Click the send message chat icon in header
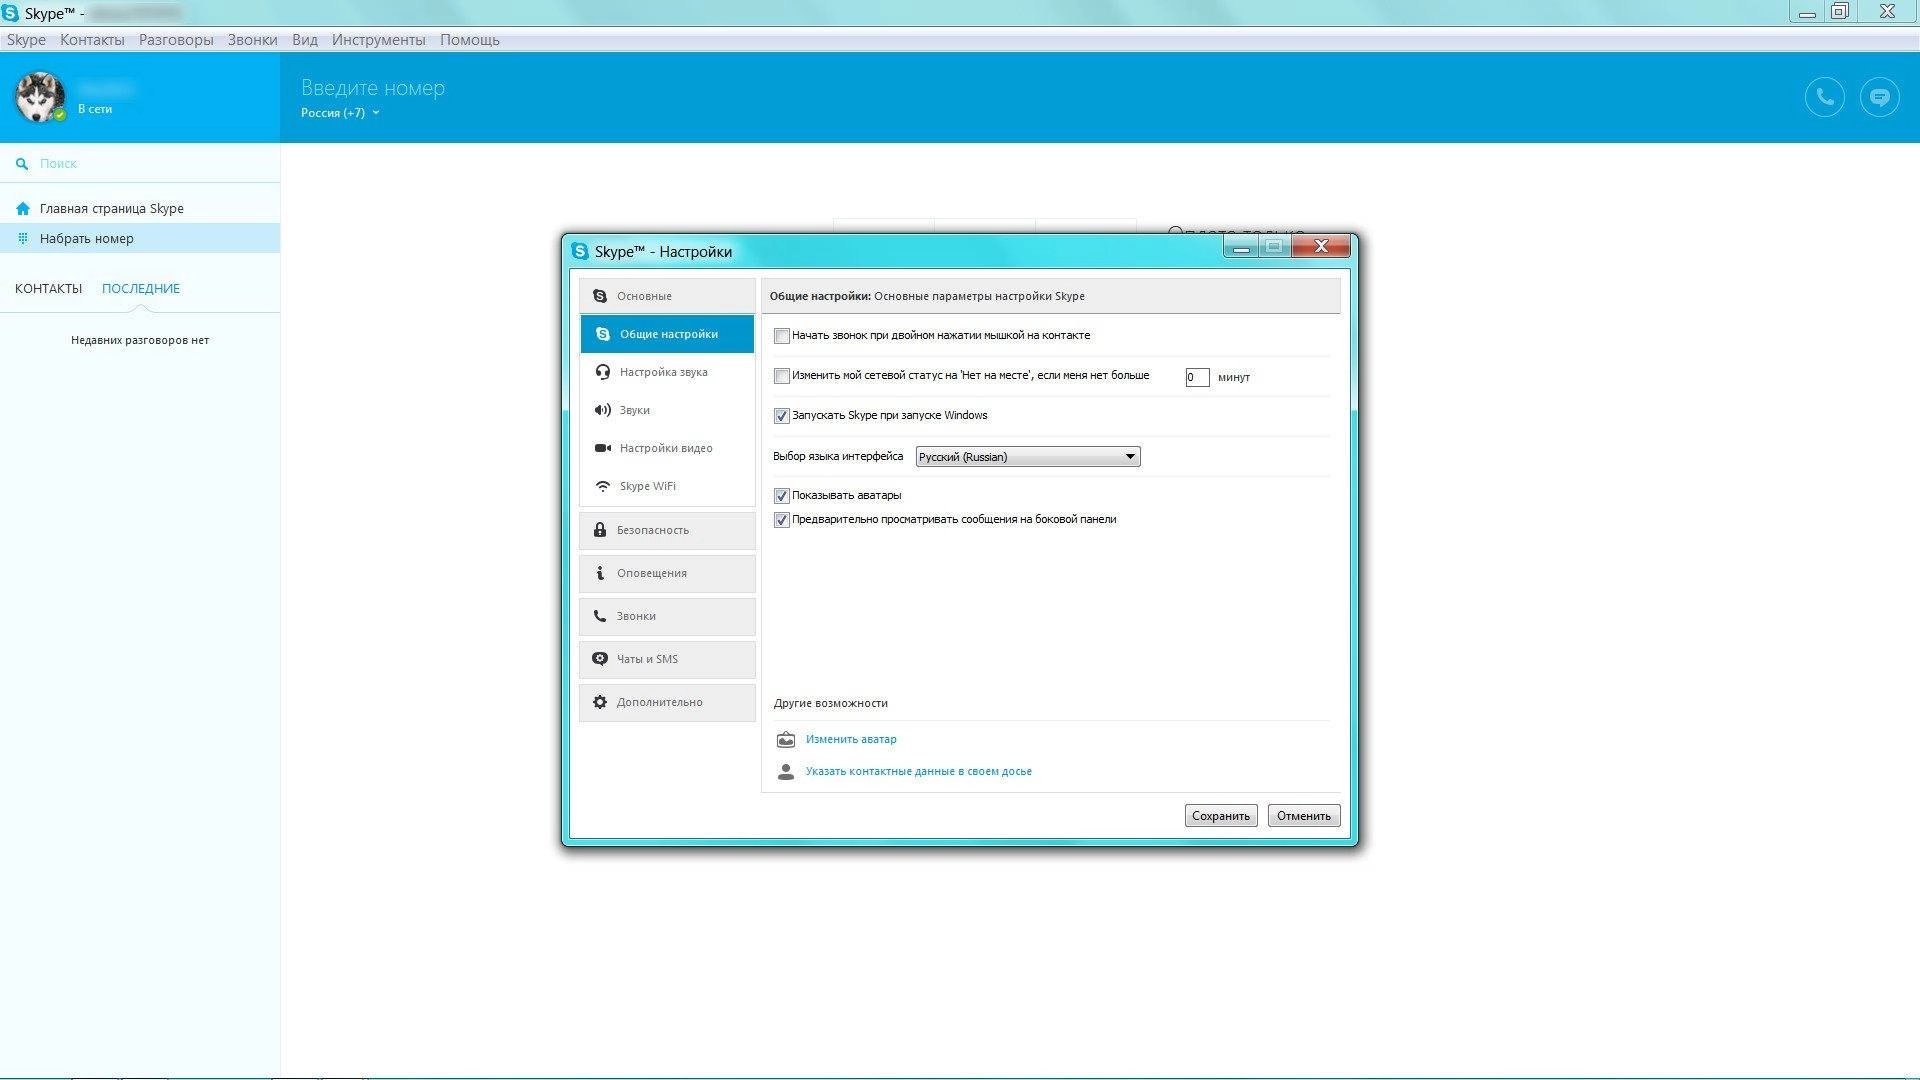Screen dimensions: 1920x1080 (x=1879, y=97)
